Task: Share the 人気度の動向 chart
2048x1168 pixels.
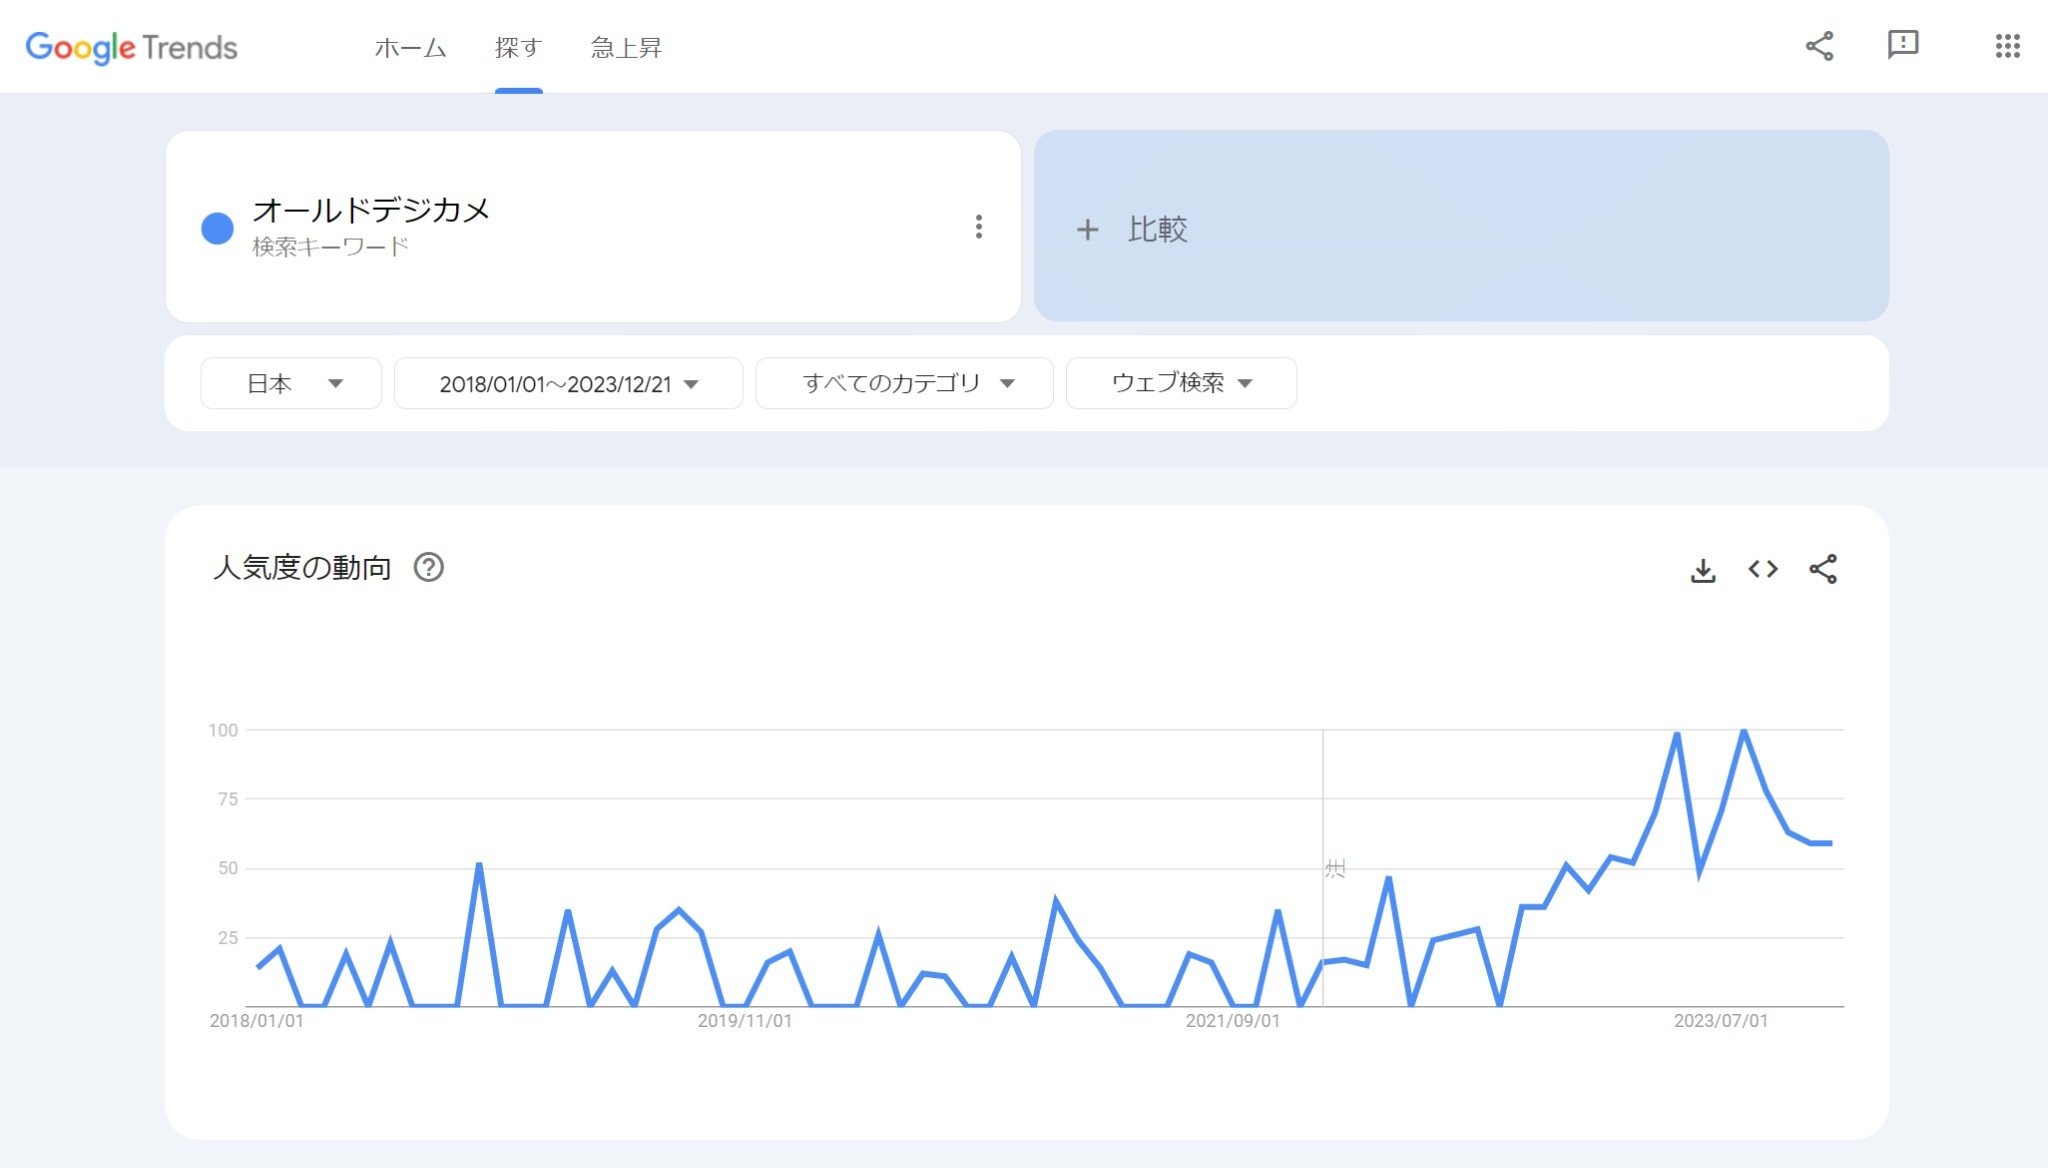Action: (x=1823, y=569)
